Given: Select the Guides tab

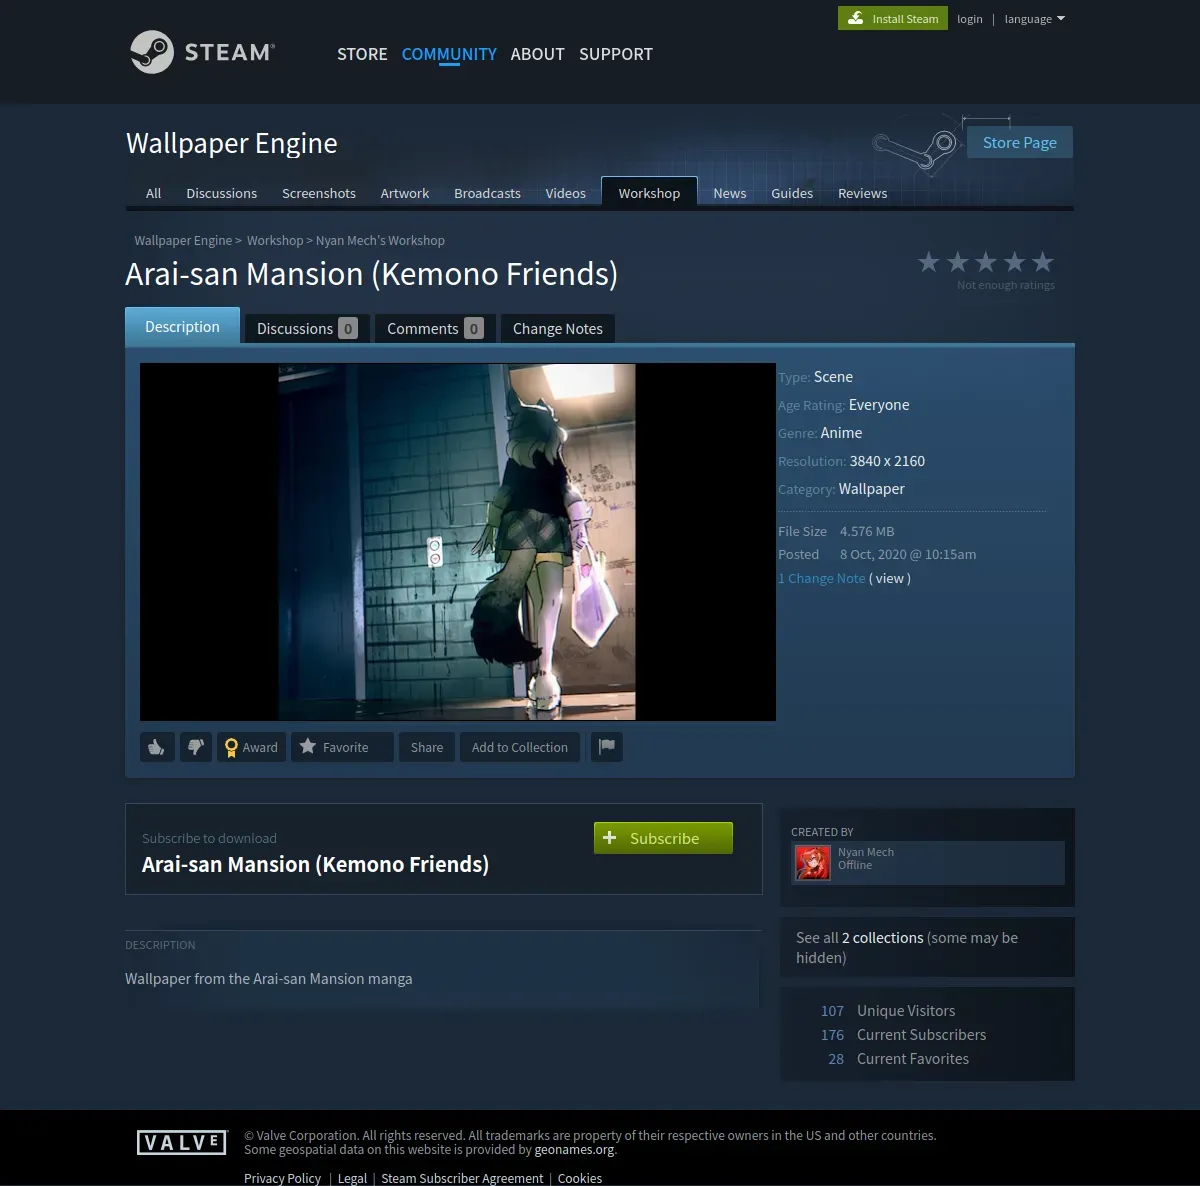Looking at the screenshot, I should [x=792, y=193].
